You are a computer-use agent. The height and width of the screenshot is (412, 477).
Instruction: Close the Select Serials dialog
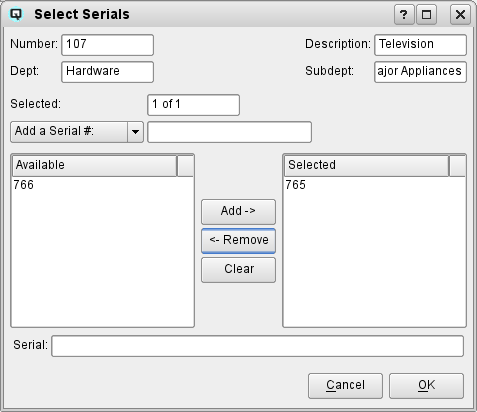460,15
